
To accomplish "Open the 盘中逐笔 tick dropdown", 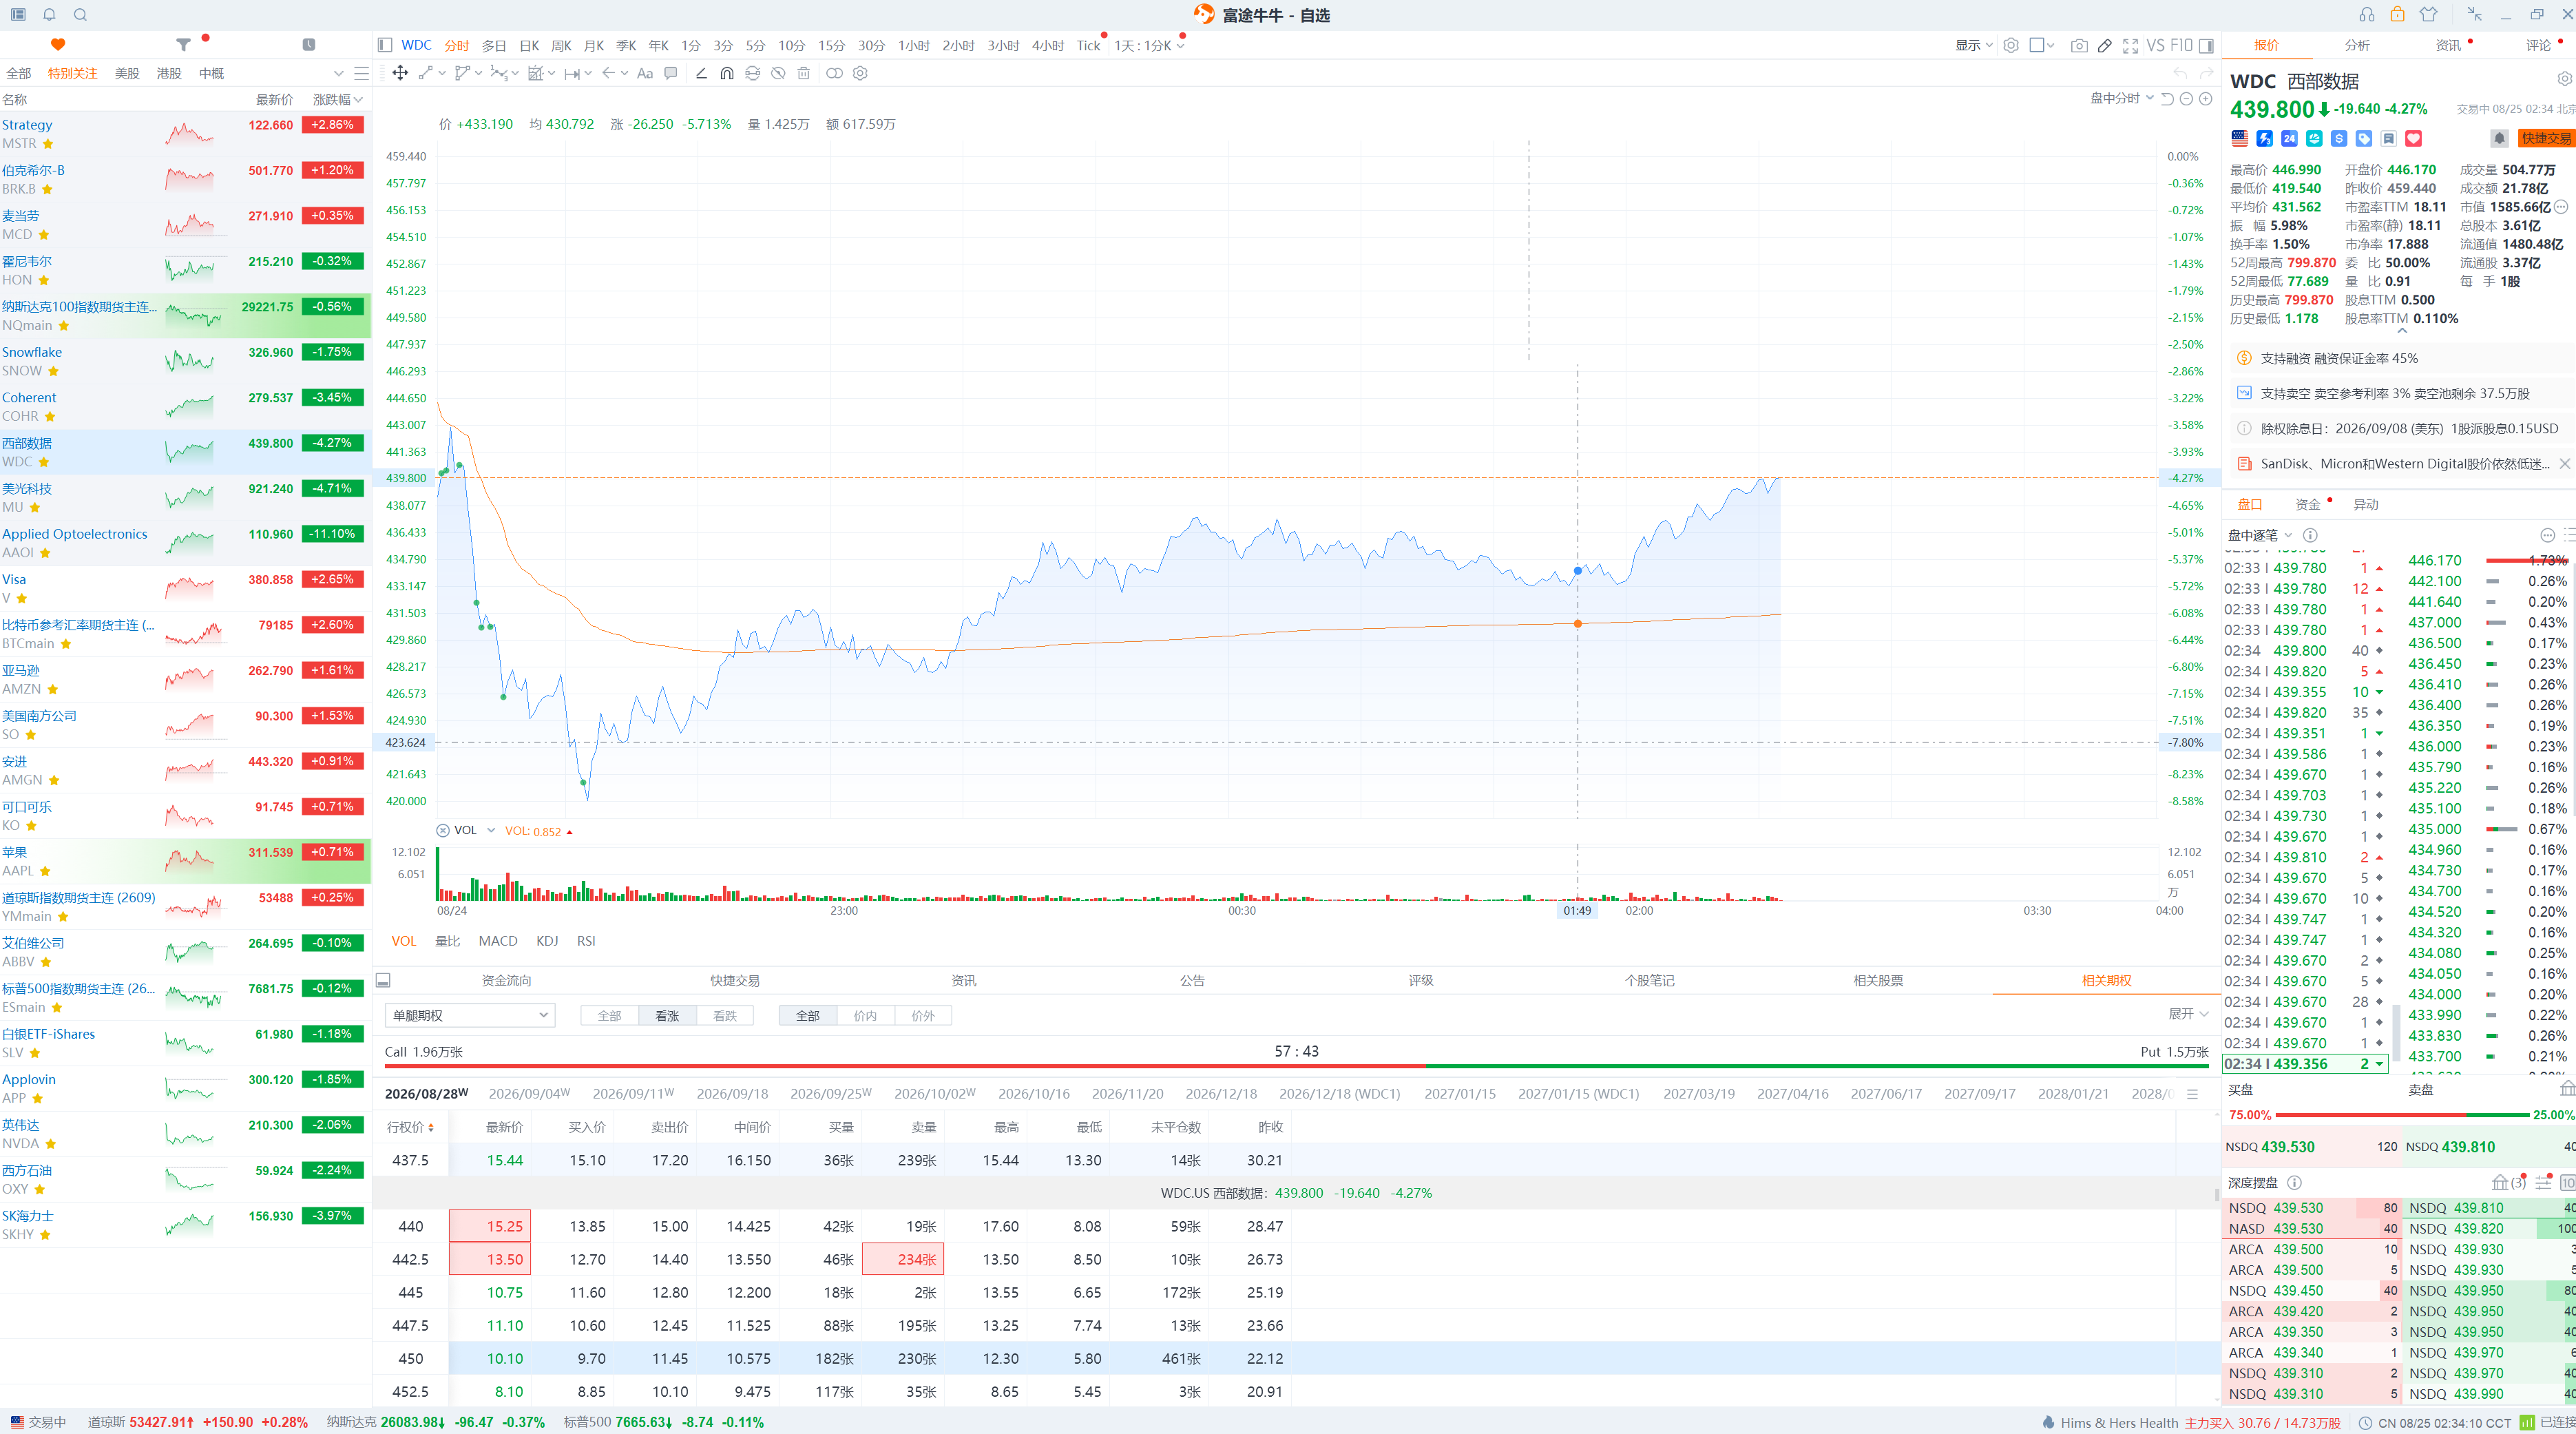I will point(2260,535).
